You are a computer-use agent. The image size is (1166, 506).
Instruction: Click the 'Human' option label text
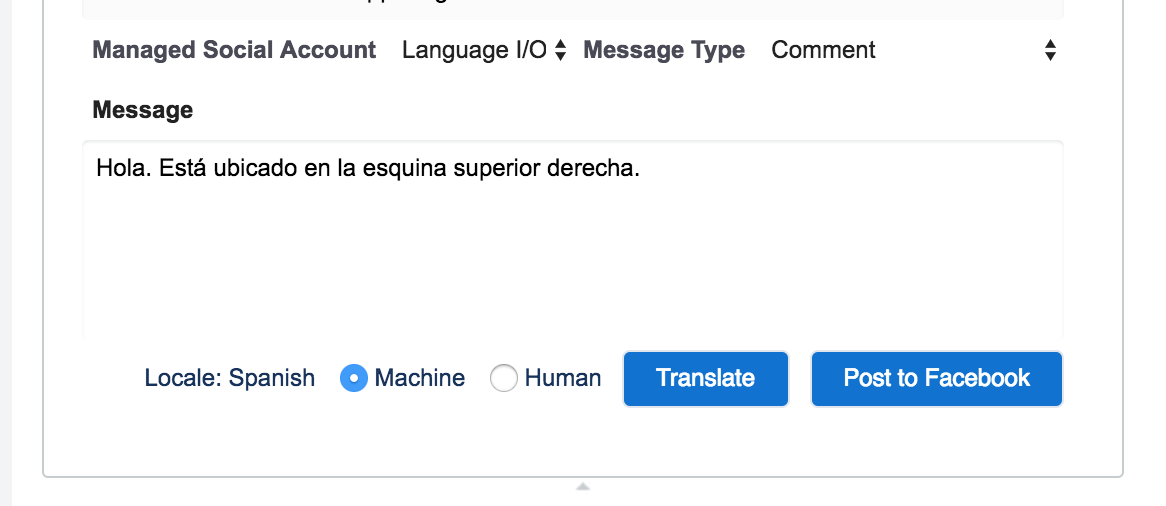coord(563,378)
